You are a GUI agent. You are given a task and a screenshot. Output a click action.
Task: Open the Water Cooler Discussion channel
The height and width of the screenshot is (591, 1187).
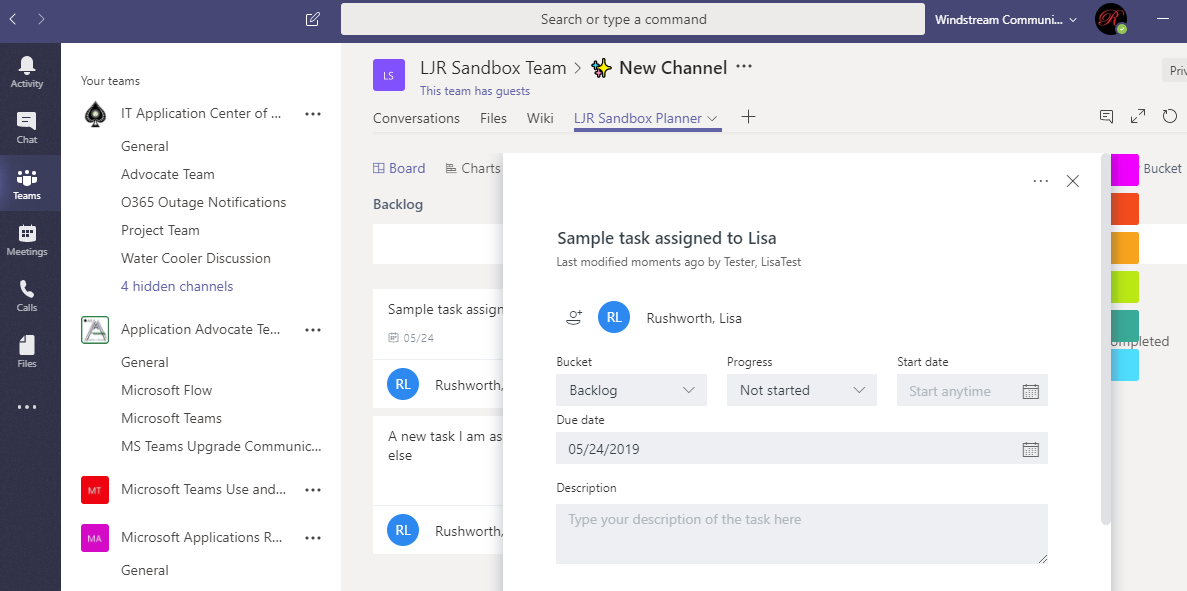196,259
